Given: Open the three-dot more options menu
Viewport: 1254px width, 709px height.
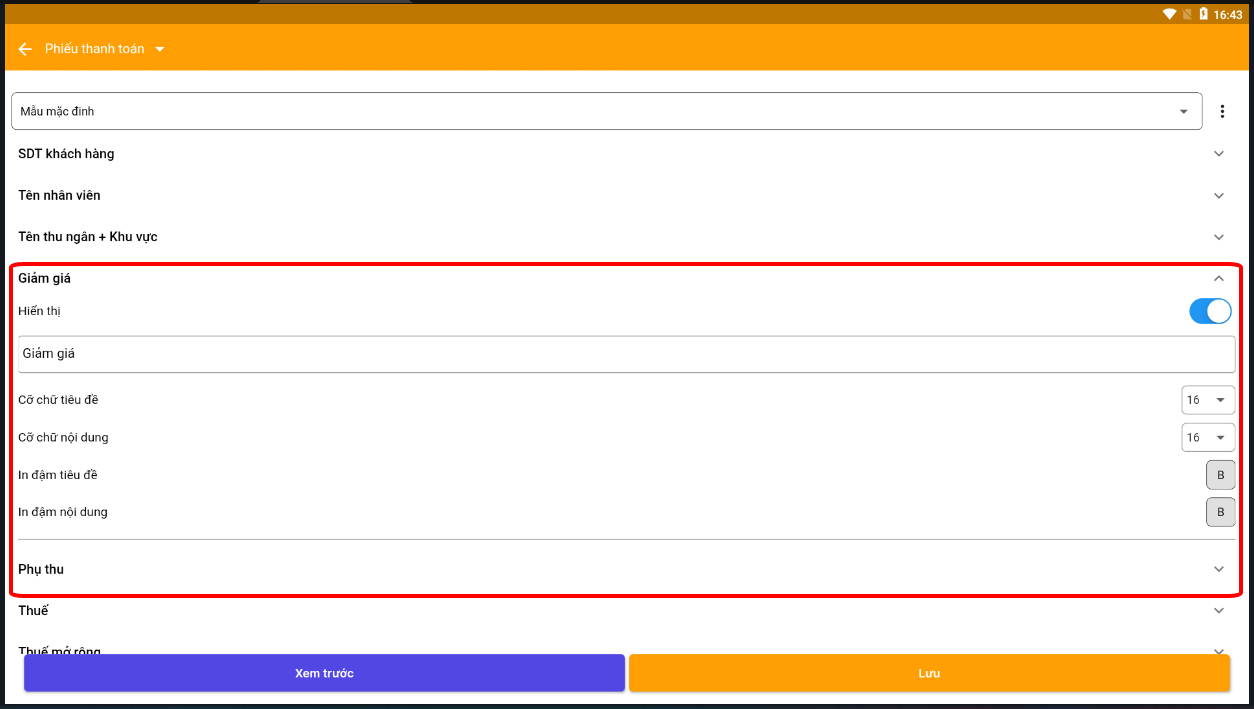Looking at the screenshot, I should point(1222,112).
